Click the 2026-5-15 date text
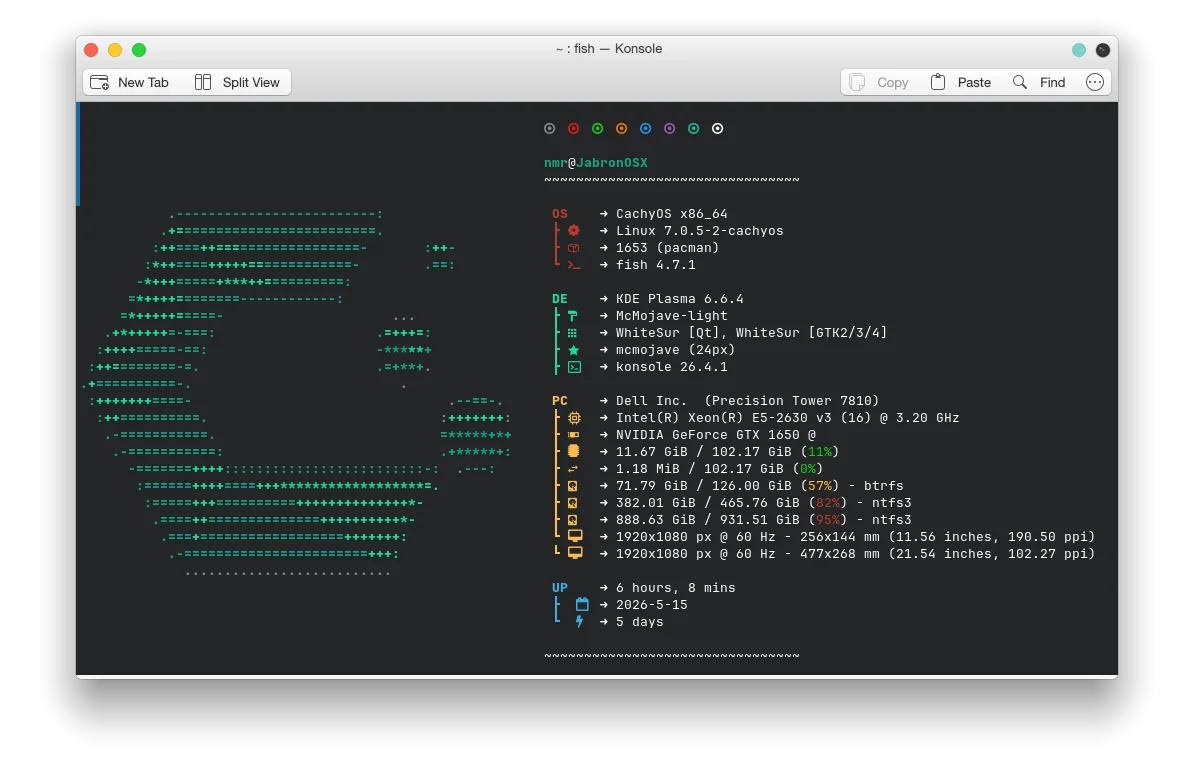The width and height of the screenshot is (1194, 765). coord(651,605)
